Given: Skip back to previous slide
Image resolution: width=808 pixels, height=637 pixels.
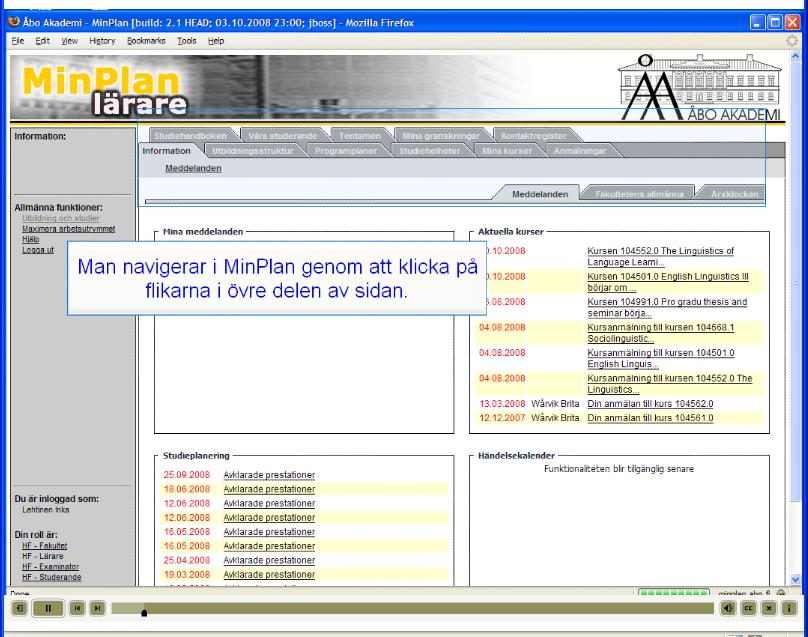Looking at the screenshot, I should (77, 608).
